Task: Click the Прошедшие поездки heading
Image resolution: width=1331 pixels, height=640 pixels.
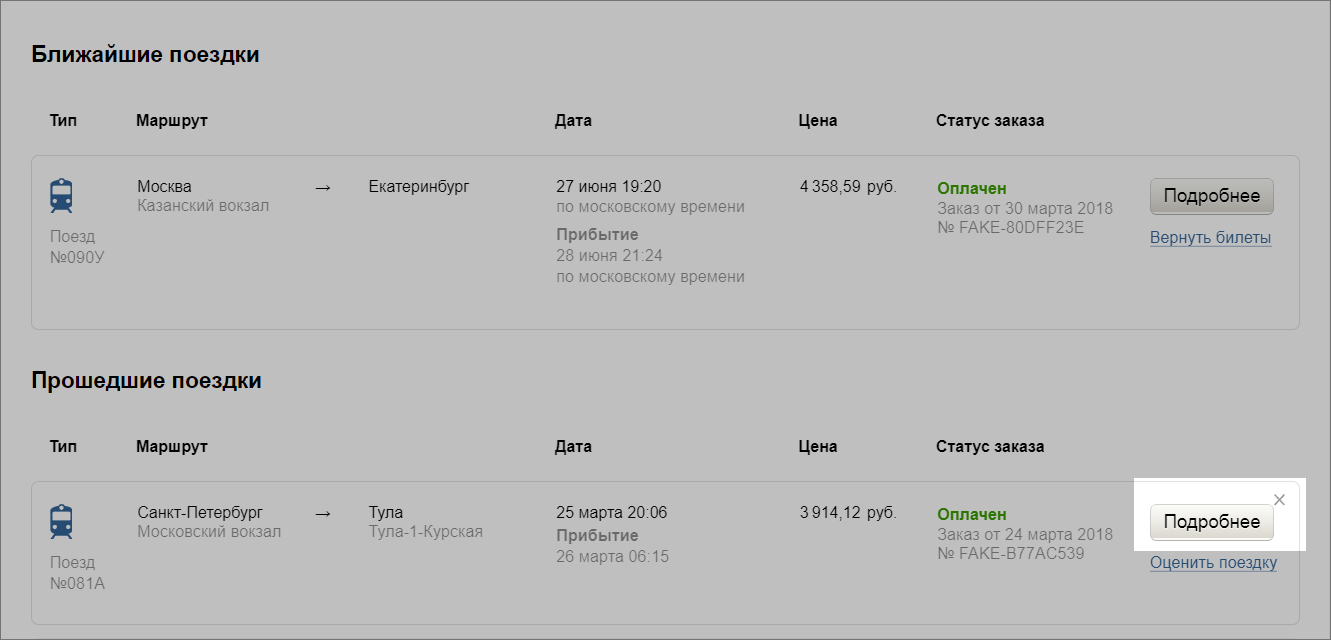Action: [x=146, y=380]
